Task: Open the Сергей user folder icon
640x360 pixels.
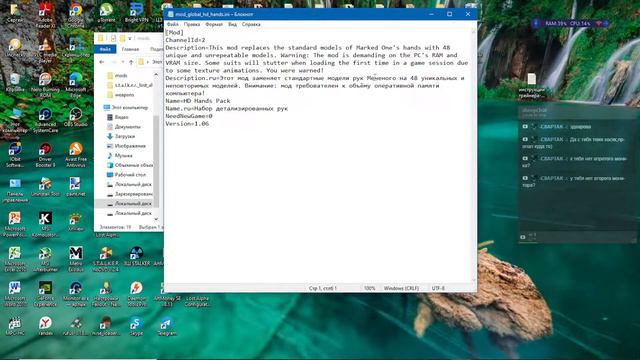Action: (15, 12)
